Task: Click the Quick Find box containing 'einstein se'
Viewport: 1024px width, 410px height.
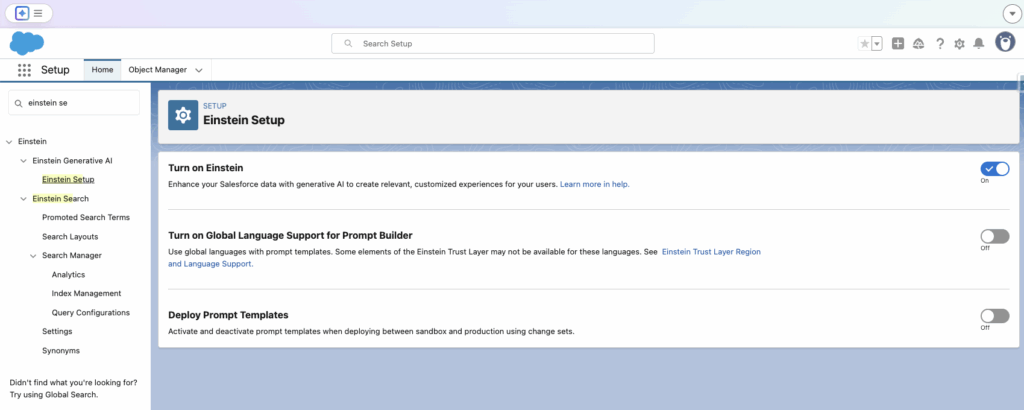Action: 74,103
